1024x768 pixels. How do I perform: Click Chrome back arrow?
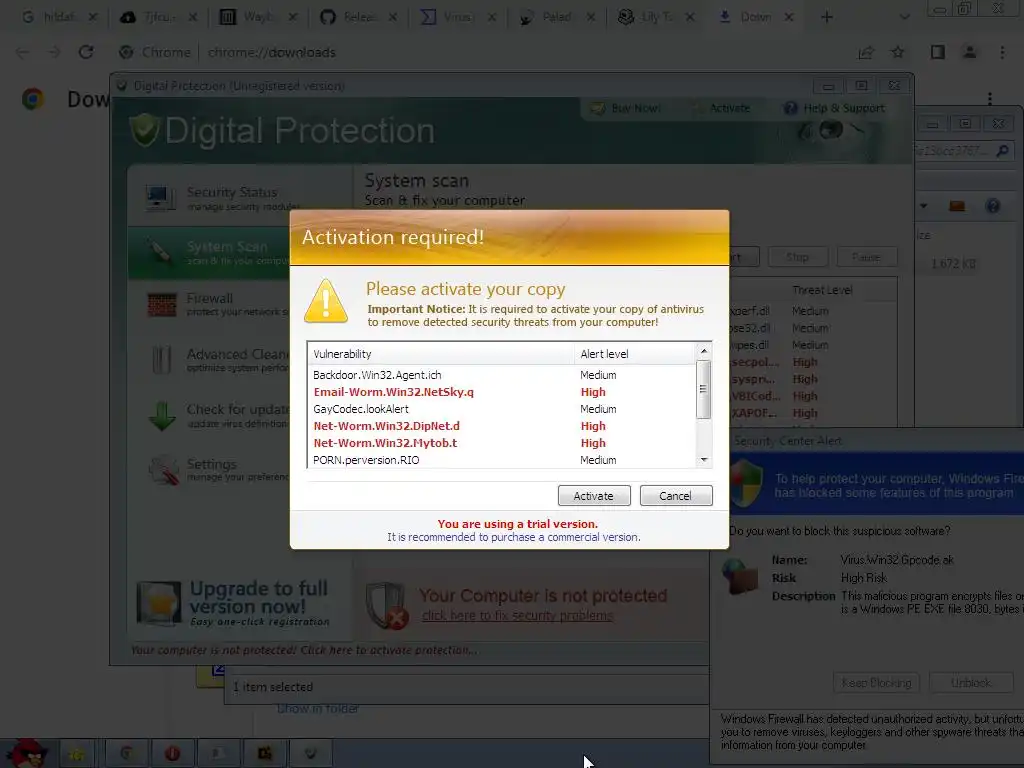[x=22, y=52]
